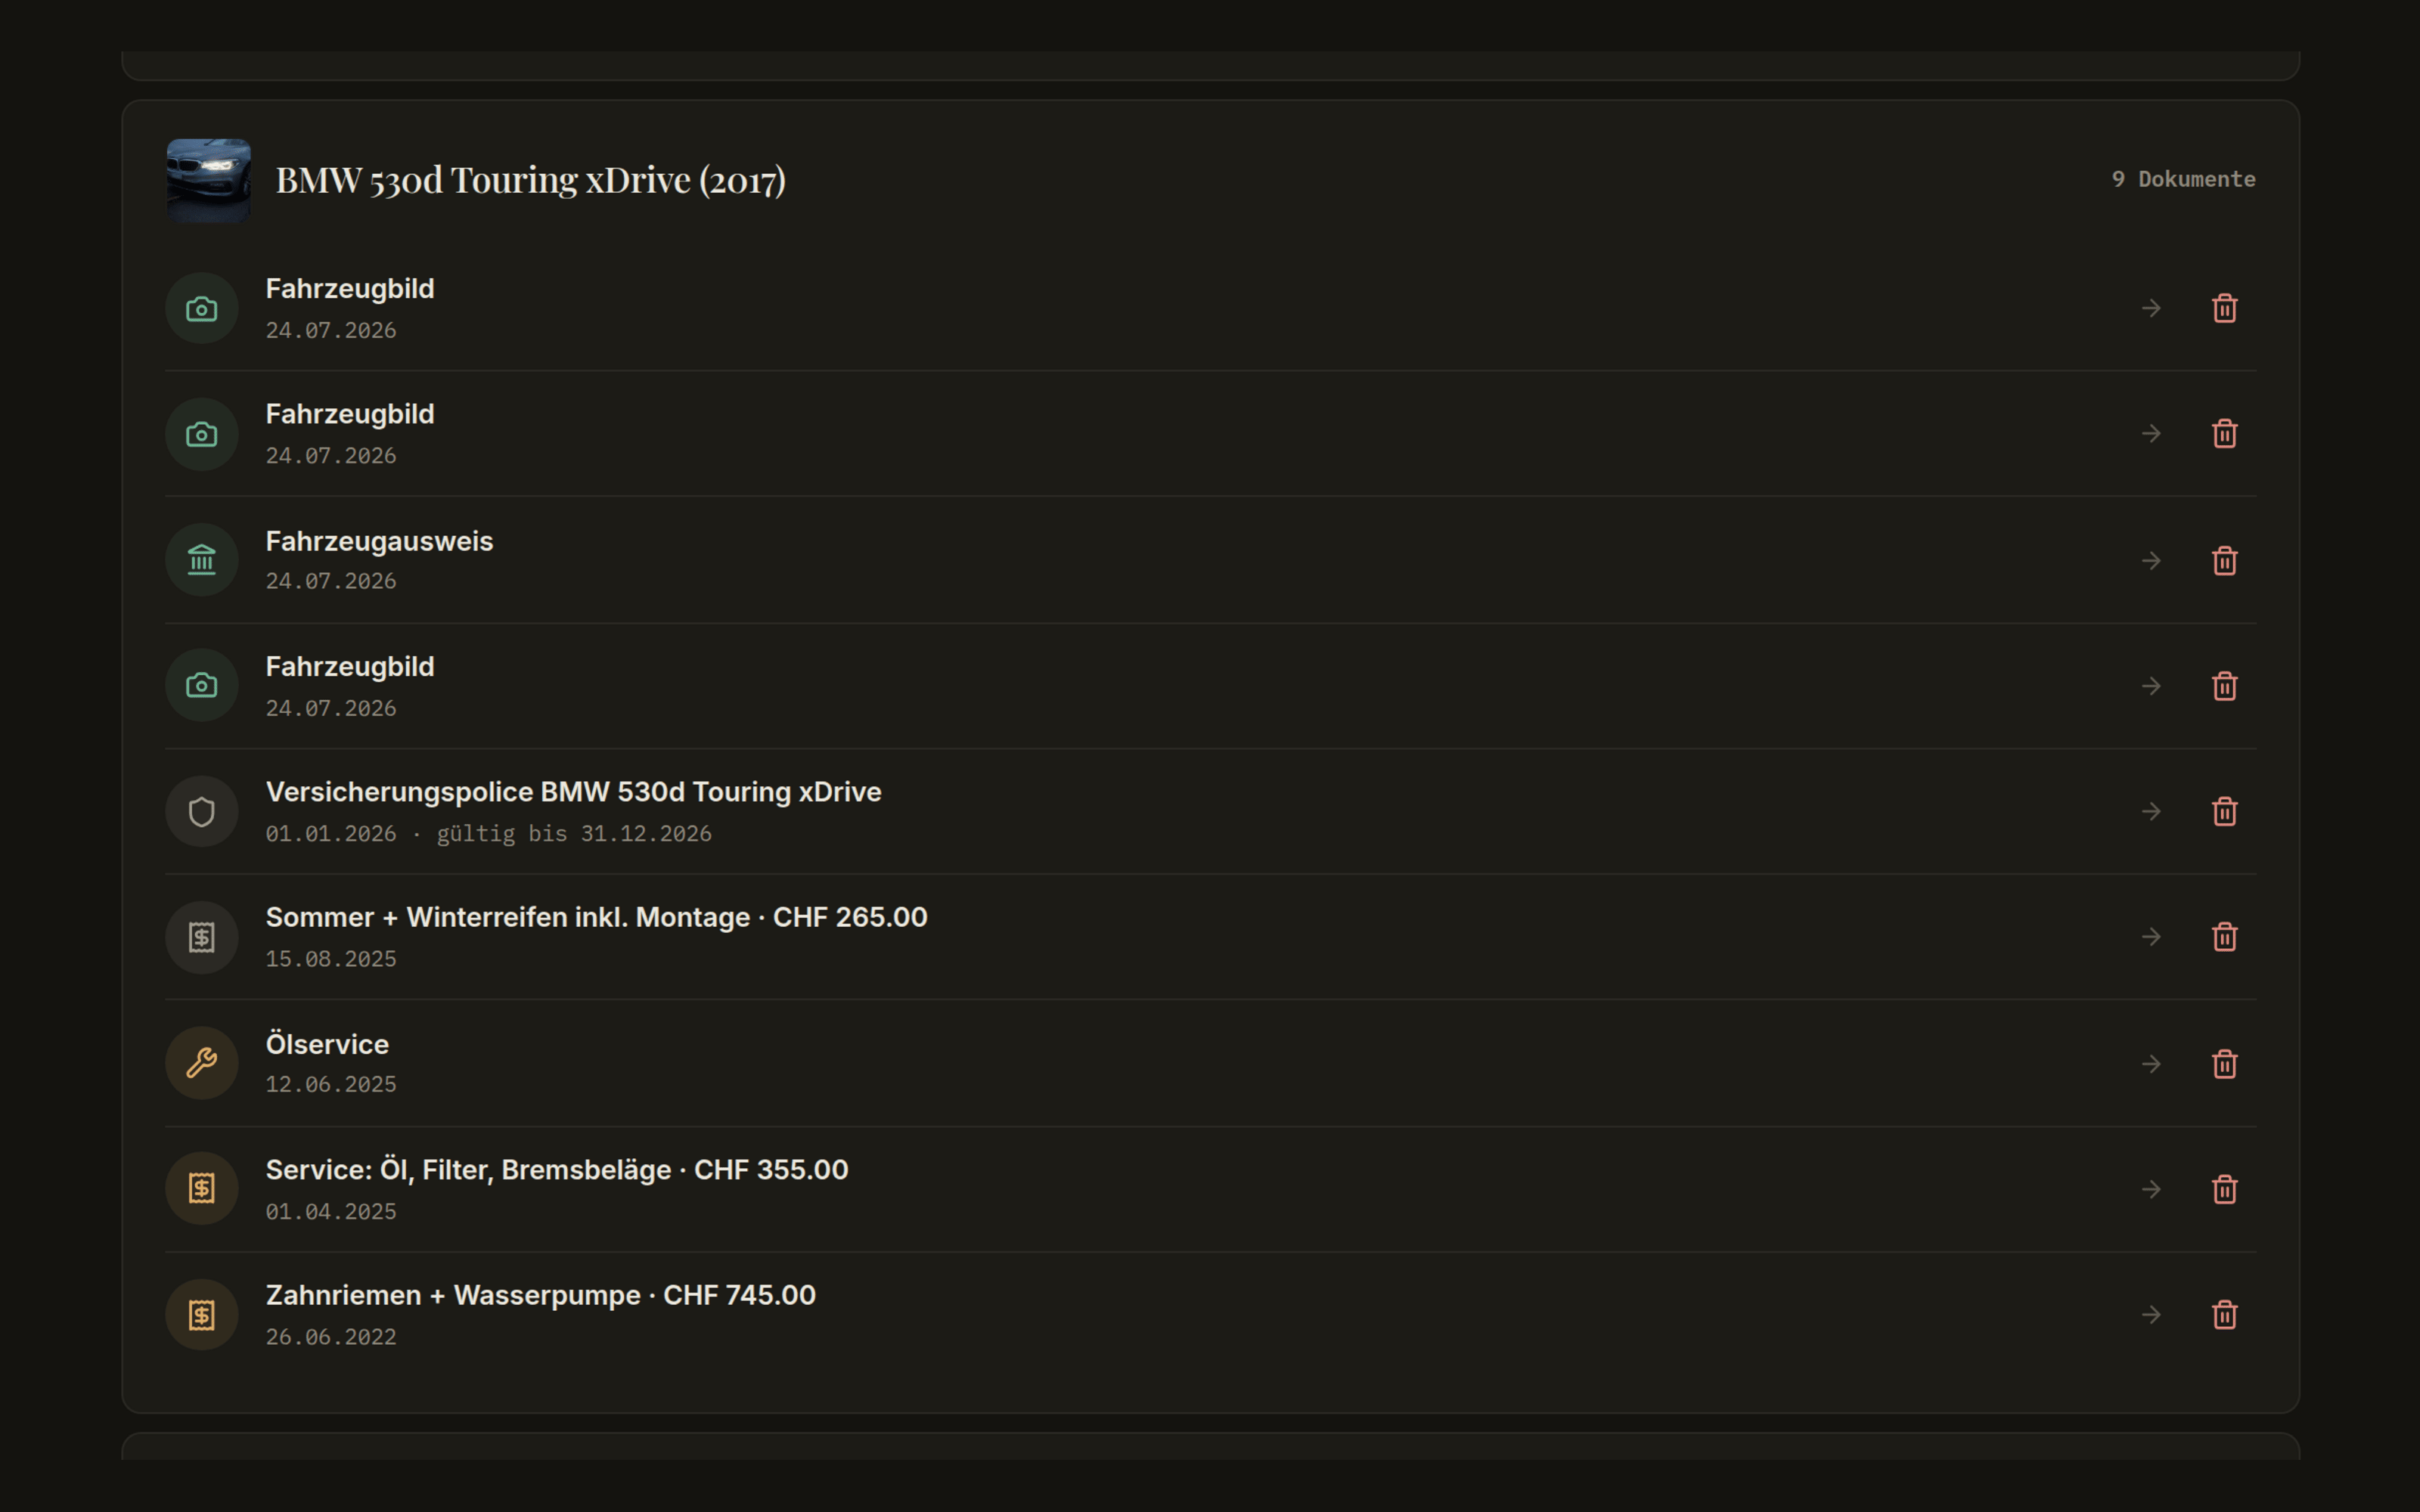Image resolution: width=2420 pixels, height=1512 pixels.
Task: Open the Fahrzeugausweis document with its arrow
Action: coord(2151,561)
